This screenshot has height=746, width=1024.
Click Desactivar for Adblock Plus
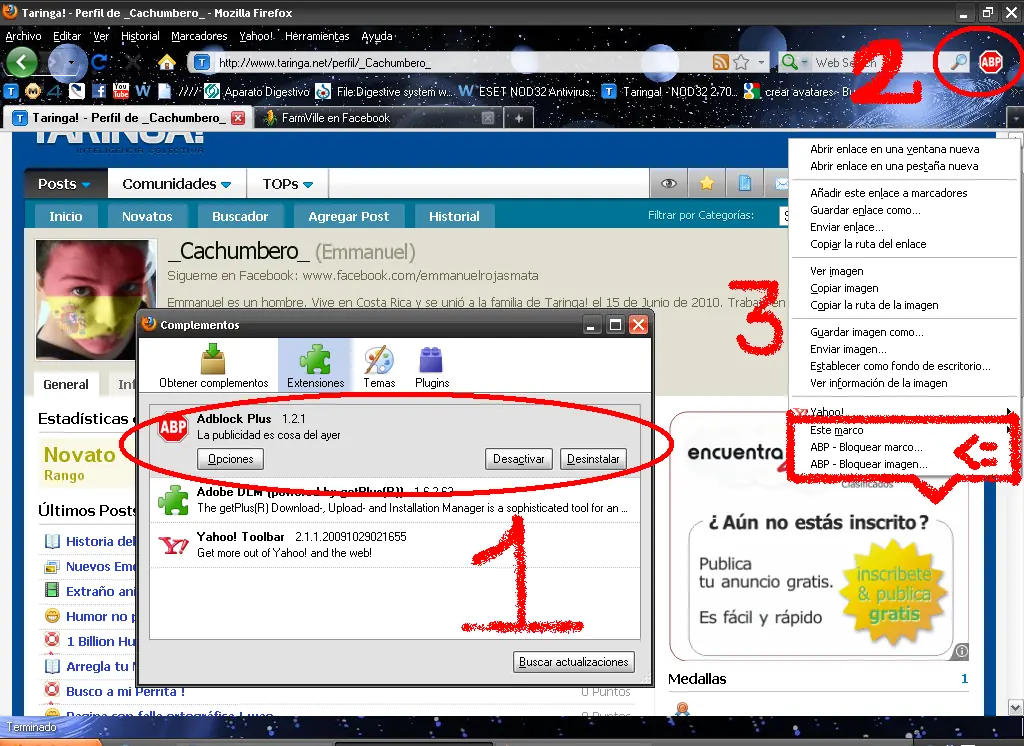point(519,459)
